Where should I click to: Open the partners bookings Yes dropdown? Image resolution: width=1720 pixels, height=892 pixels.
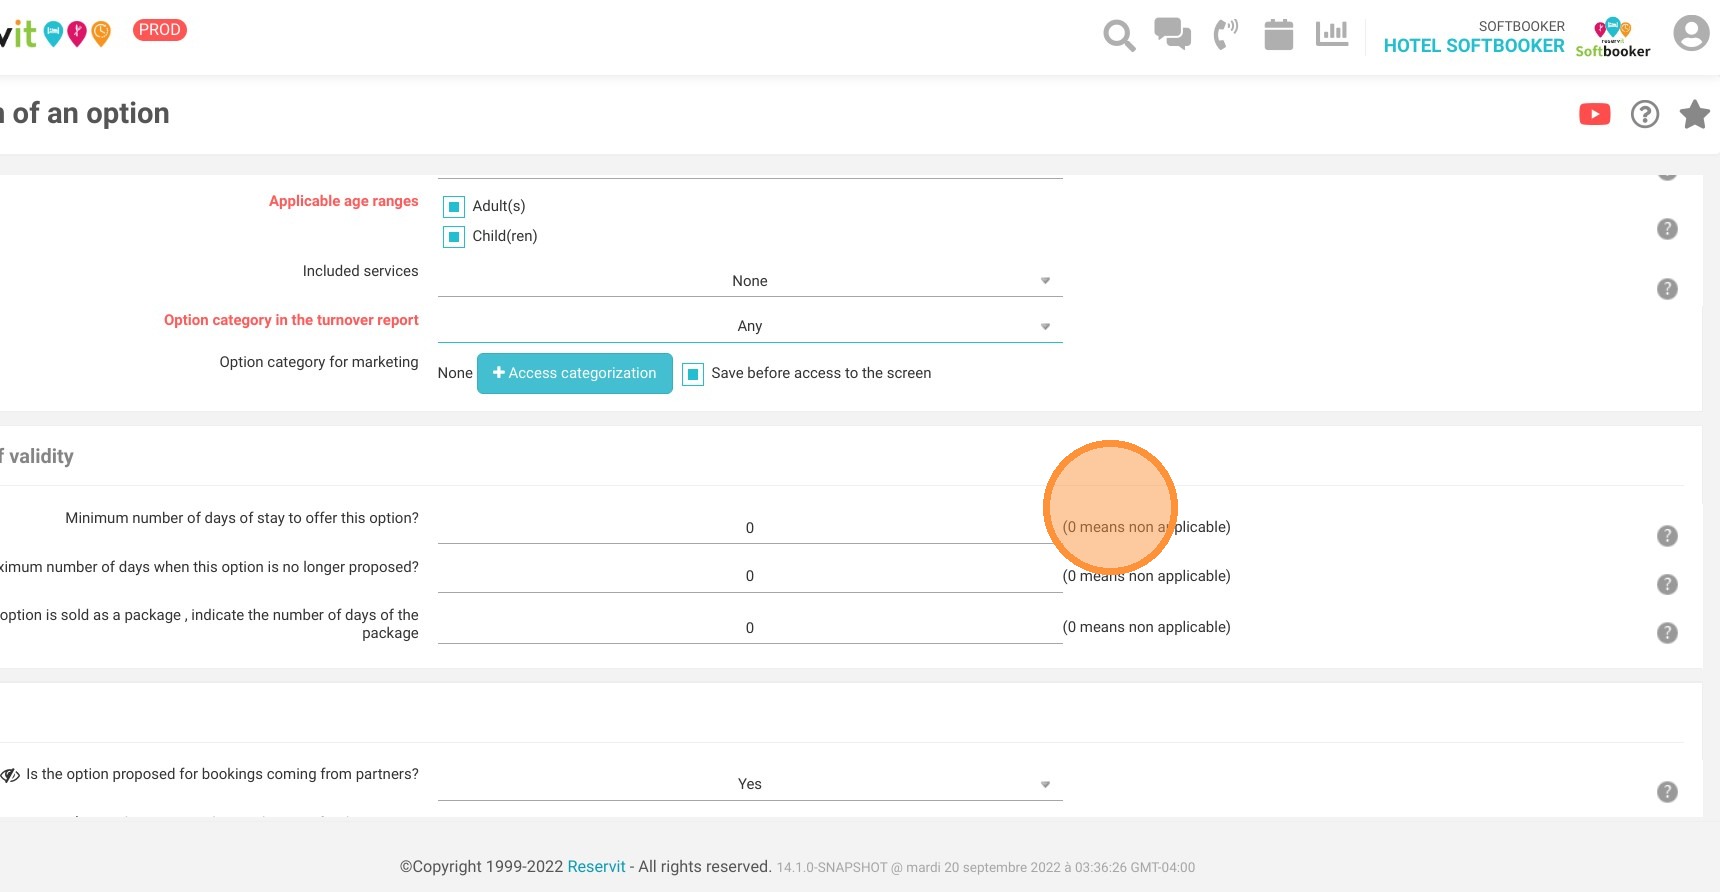pyautogui.click(x=750, y=784)
